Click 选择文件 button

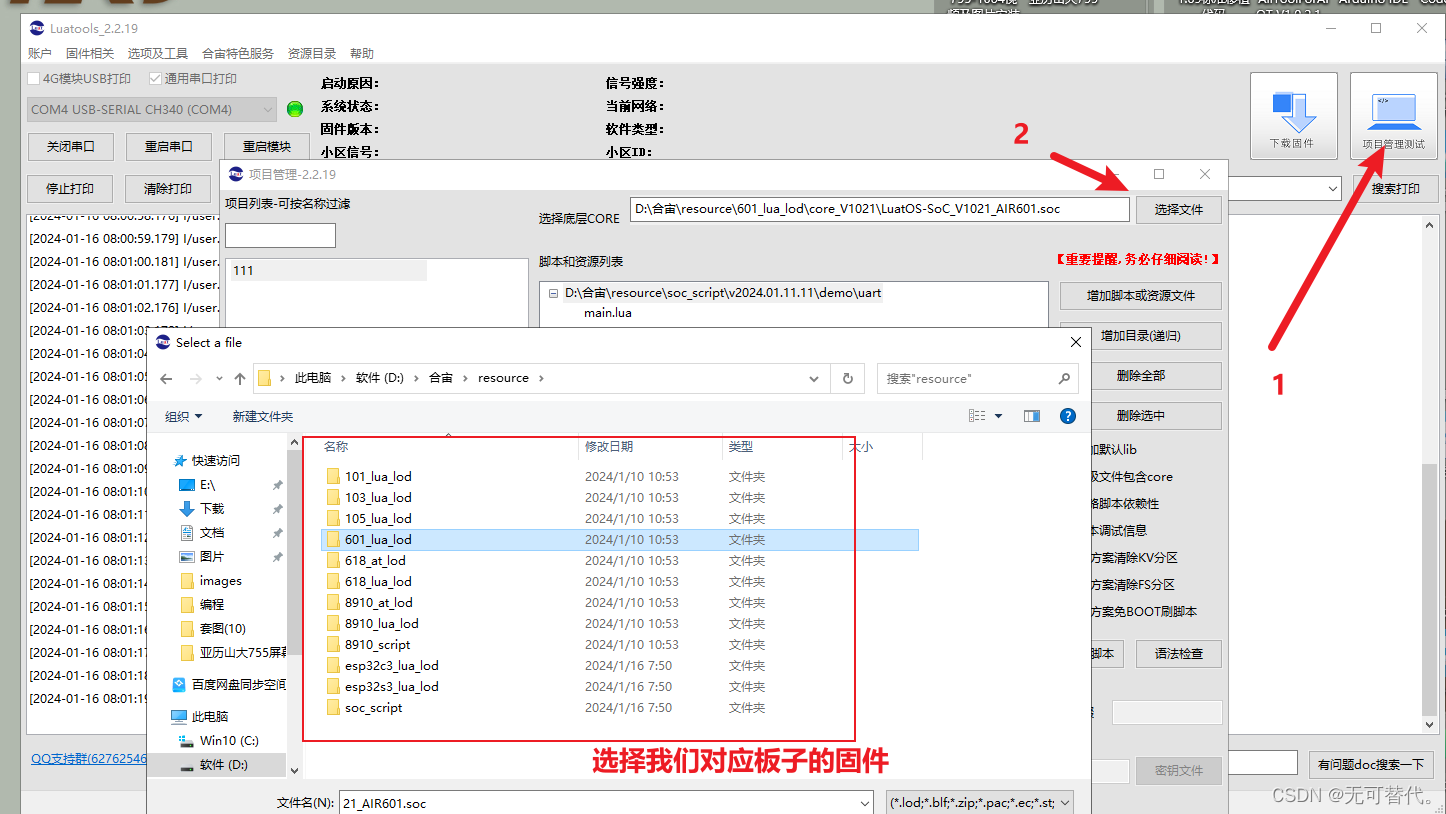[1178, 209]
